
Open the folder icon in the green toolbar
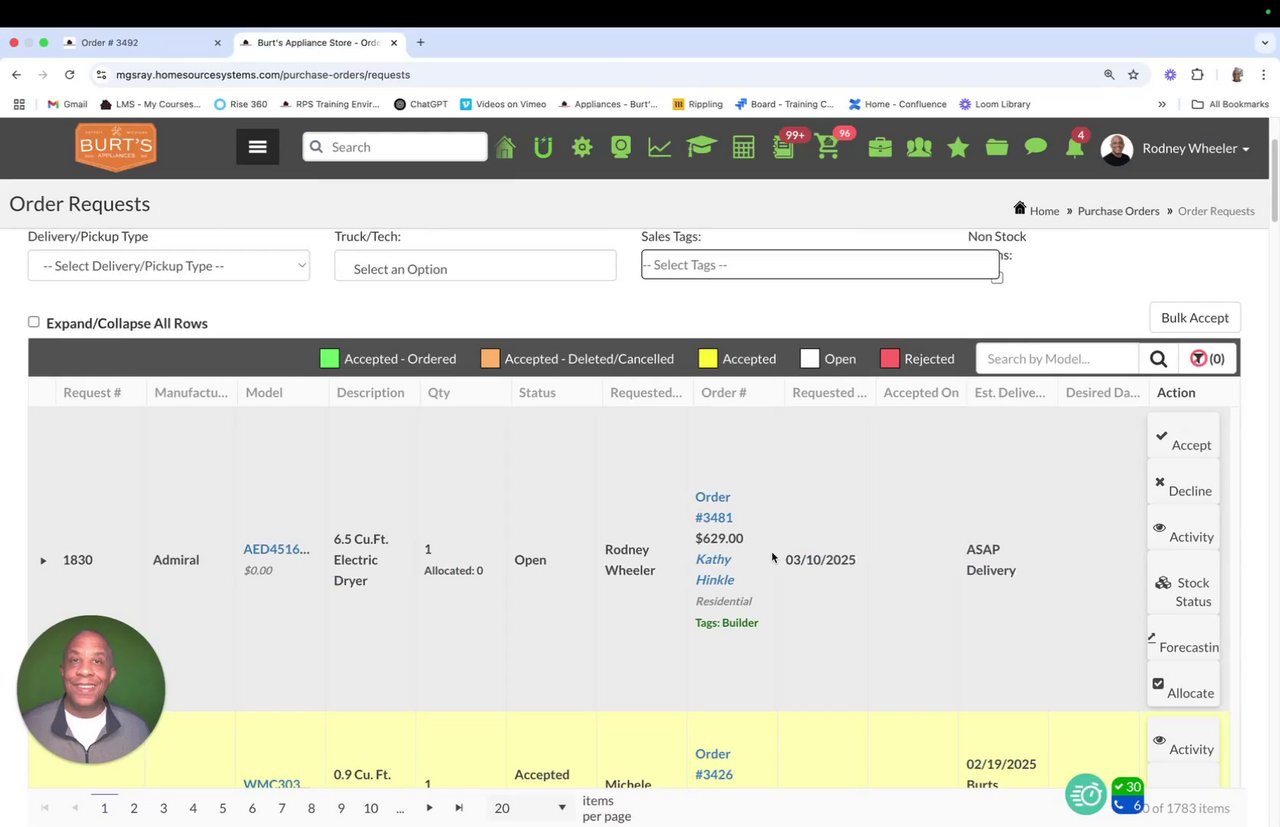997,148
